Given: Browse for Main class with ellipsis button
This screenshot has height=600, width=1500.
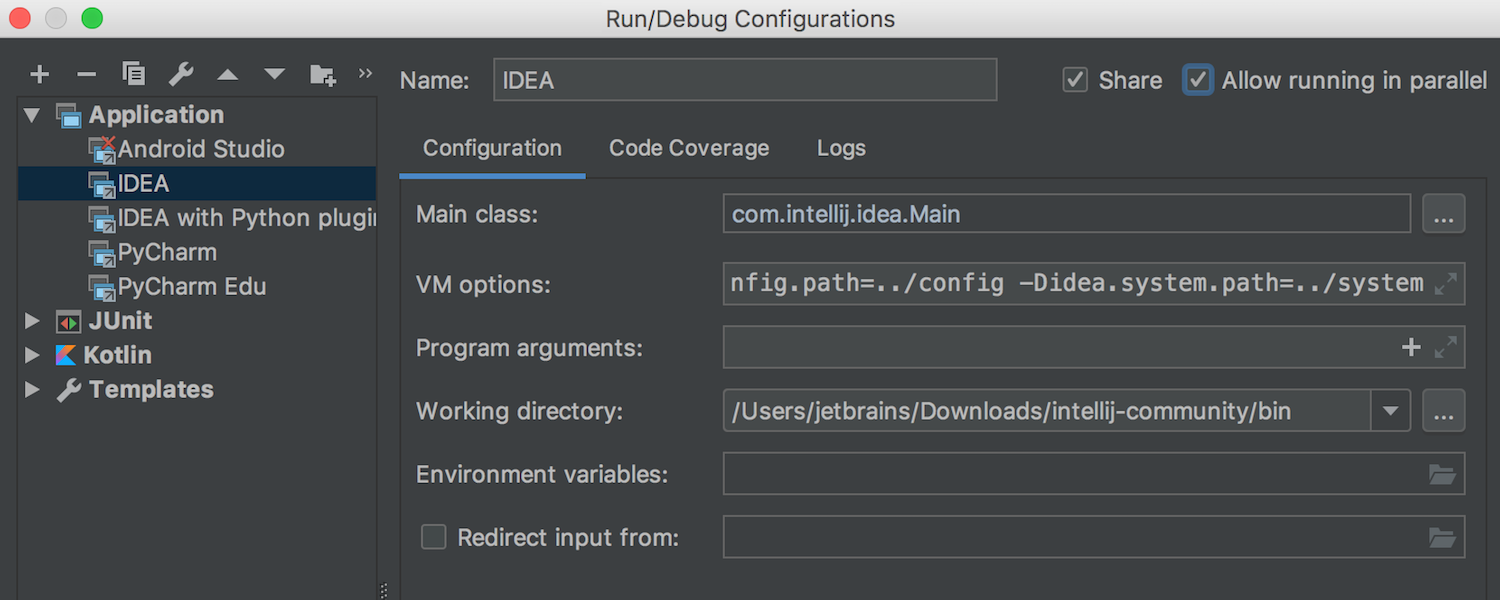Looking at the screenshot, I should coord(1443,214).
